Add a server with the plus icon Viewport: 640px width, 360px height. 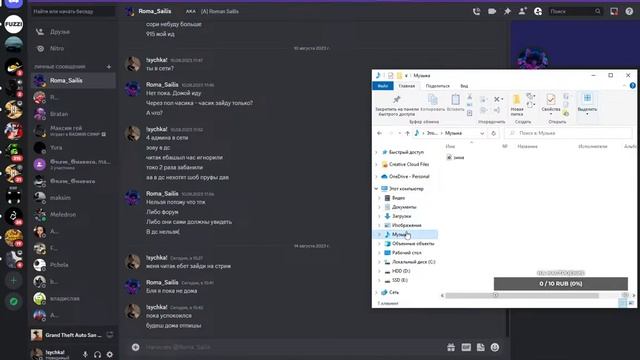pyautogui.click(x=13, y=280)
